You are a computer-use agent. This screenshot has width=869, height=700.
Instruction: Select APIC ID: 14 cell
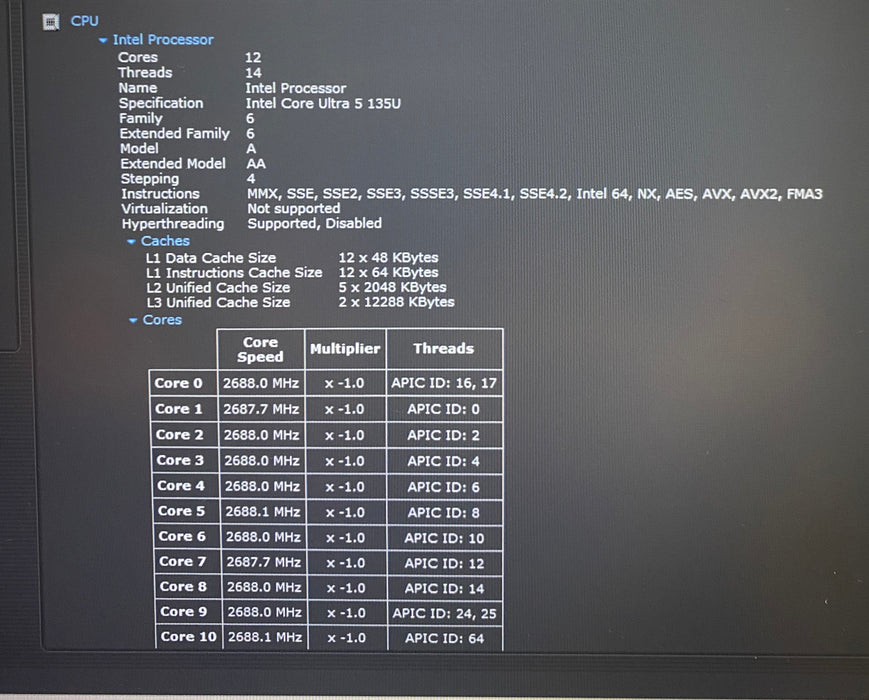coord(444,589)
